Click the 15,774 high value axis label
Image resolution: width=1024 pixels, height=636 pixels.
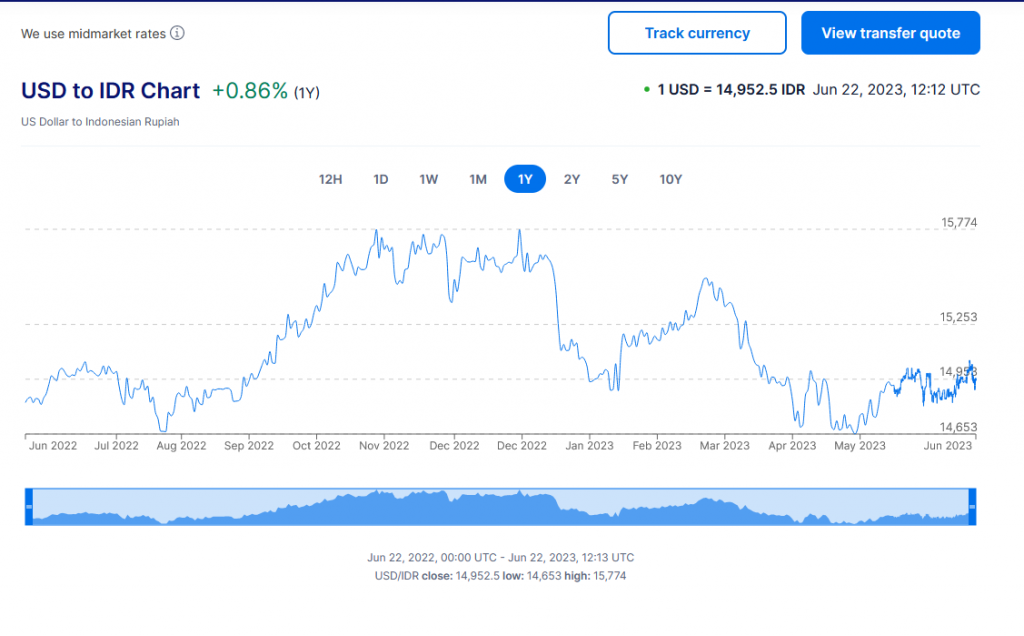958,223
